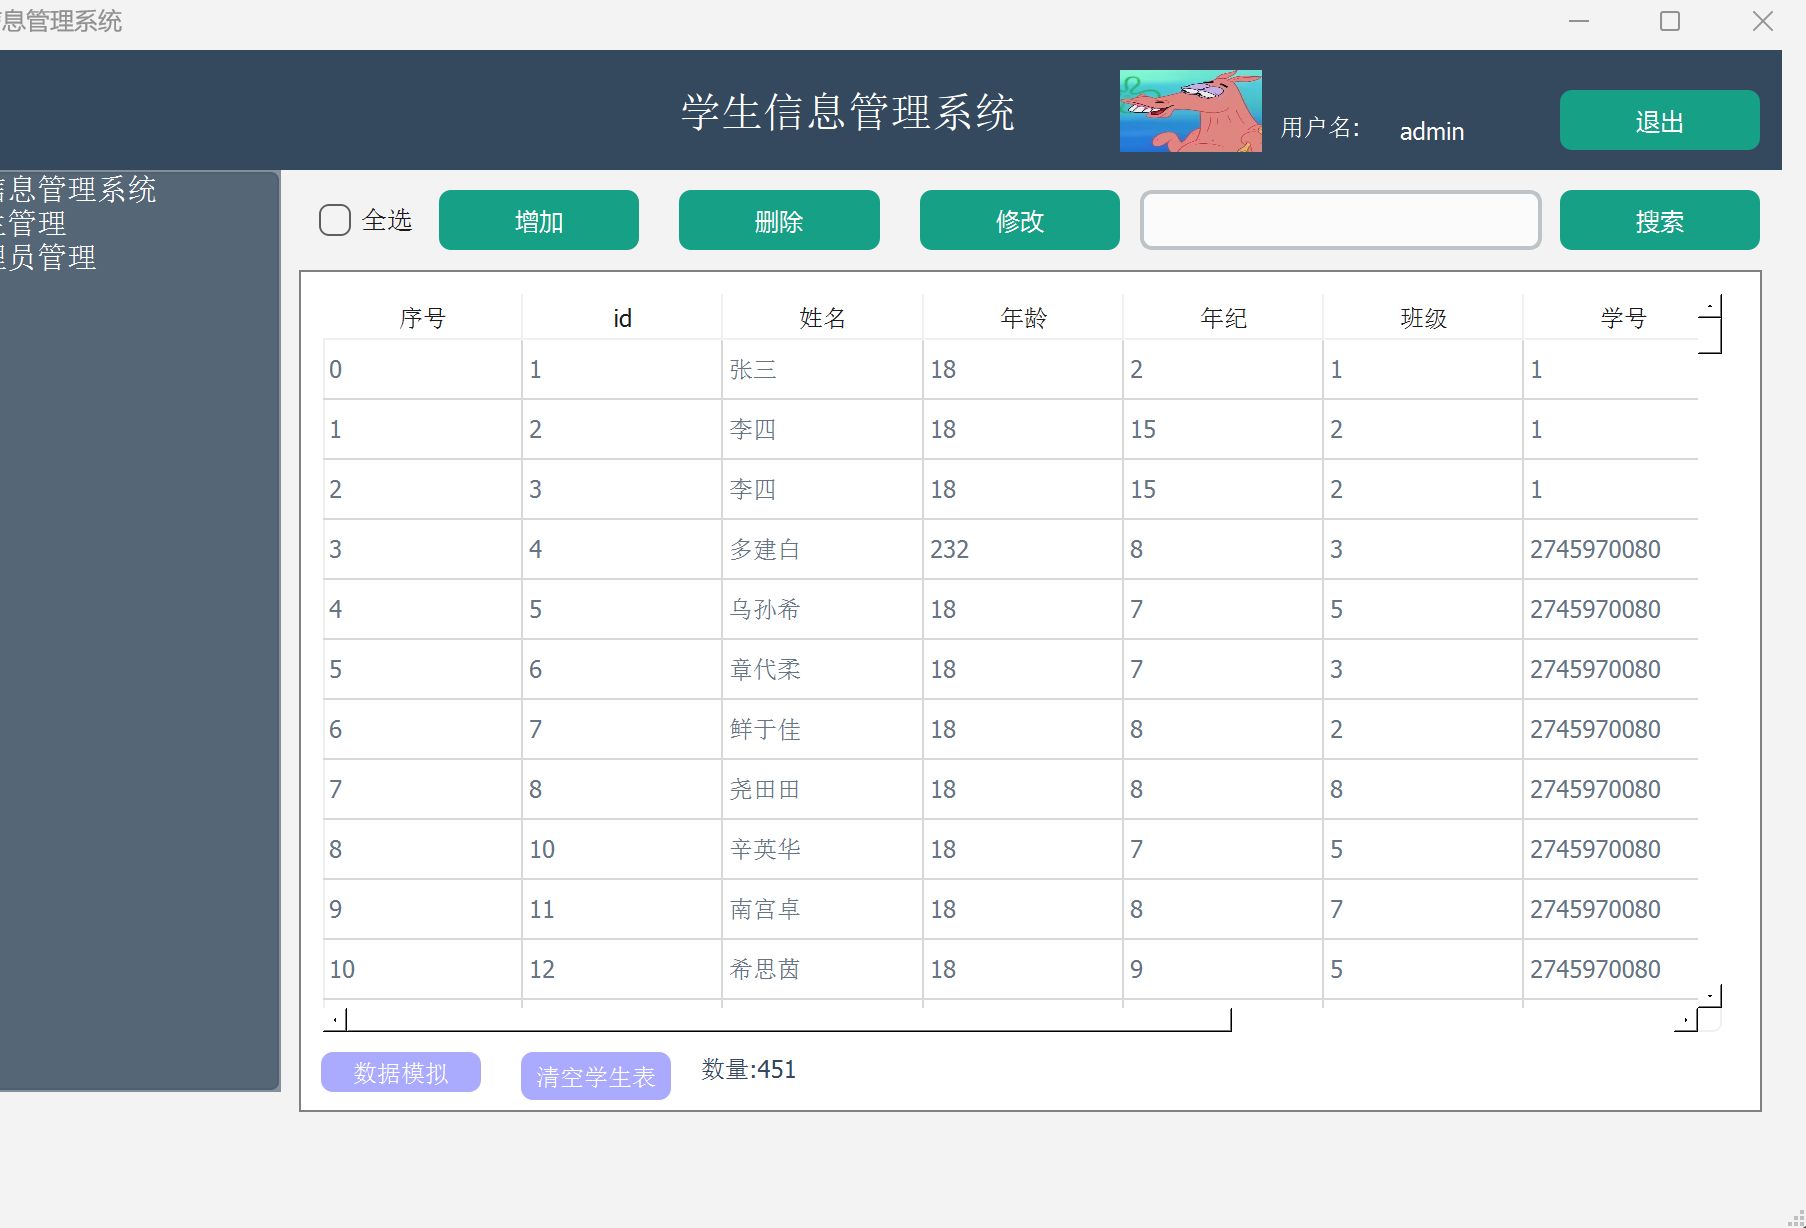Click the id column header
Screen dimensions: 1806x1228
point(620,317)
